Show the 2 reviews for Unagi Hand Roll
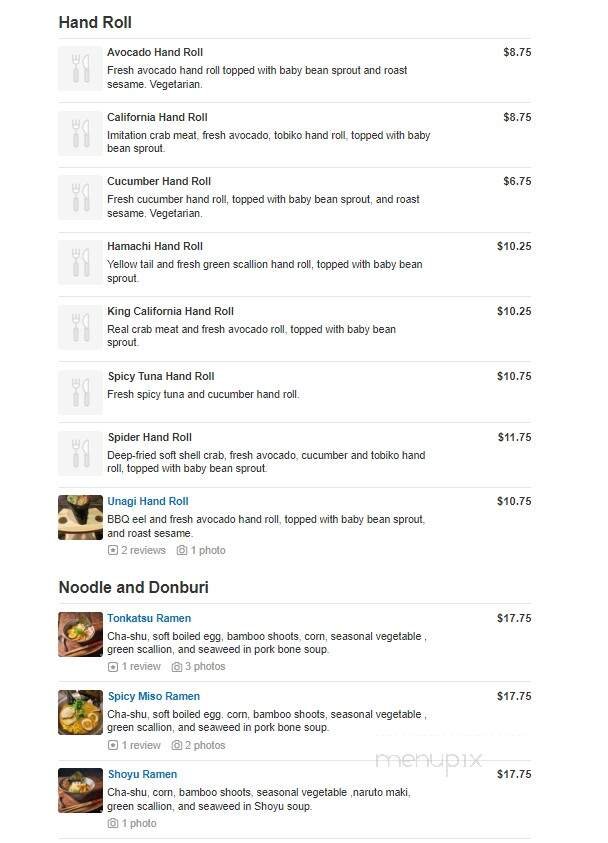Viewport: 608px width, 843px height. click(x=137, y=550)
